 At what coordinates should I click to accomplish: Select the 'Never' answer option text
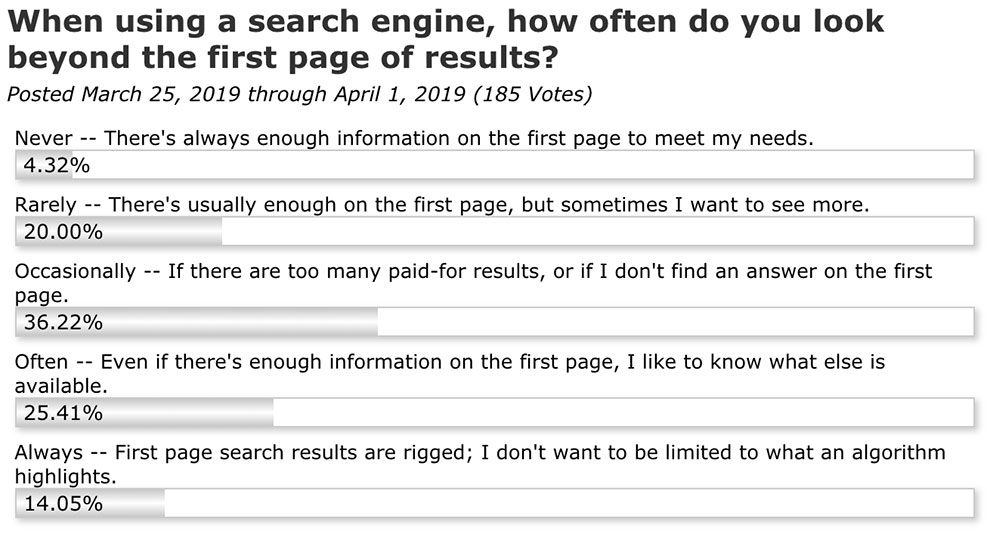click(414, 138)
